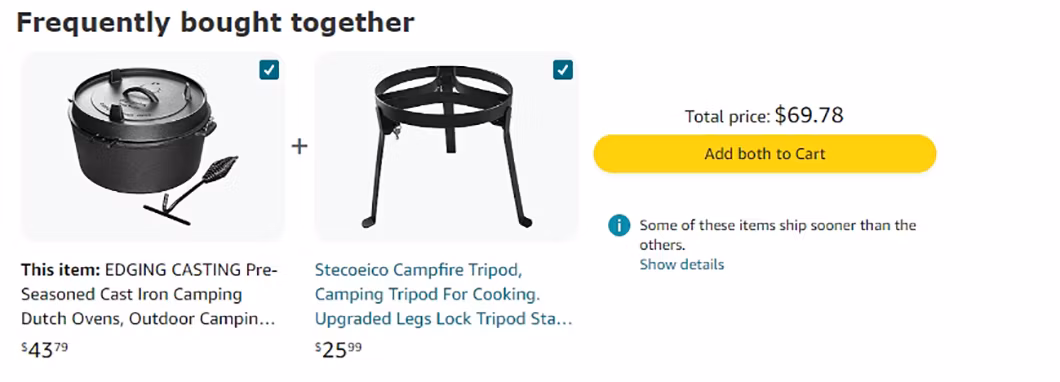The height and width of the screenshot is (382, 1060).
Task: Click the lid lifter tool in photo
Action: pos(193,191)
